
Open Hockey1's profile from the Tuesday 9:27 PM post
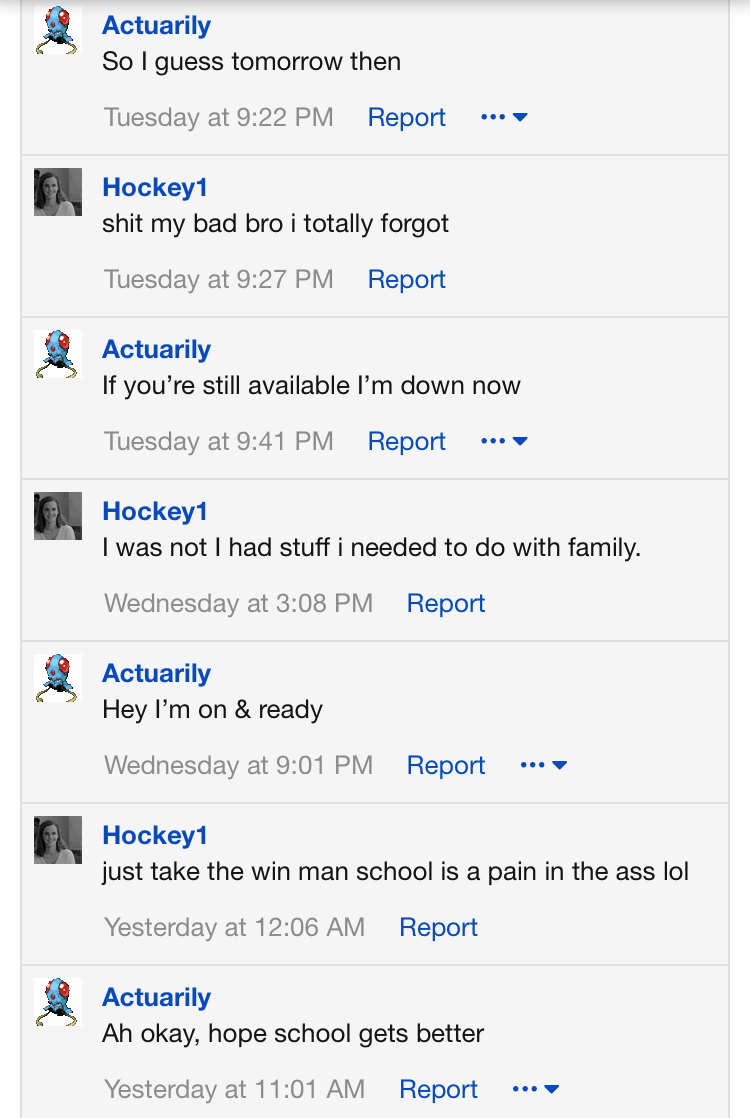[x=154, y=187]
